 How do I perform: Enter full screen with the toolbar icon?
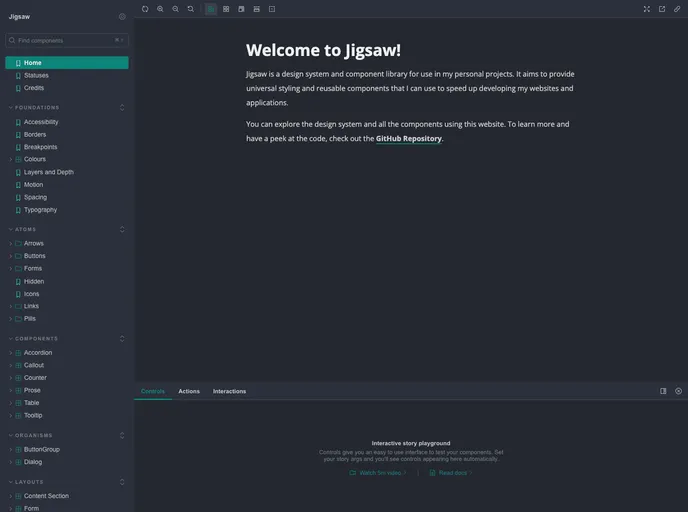(x=646, y=9)
